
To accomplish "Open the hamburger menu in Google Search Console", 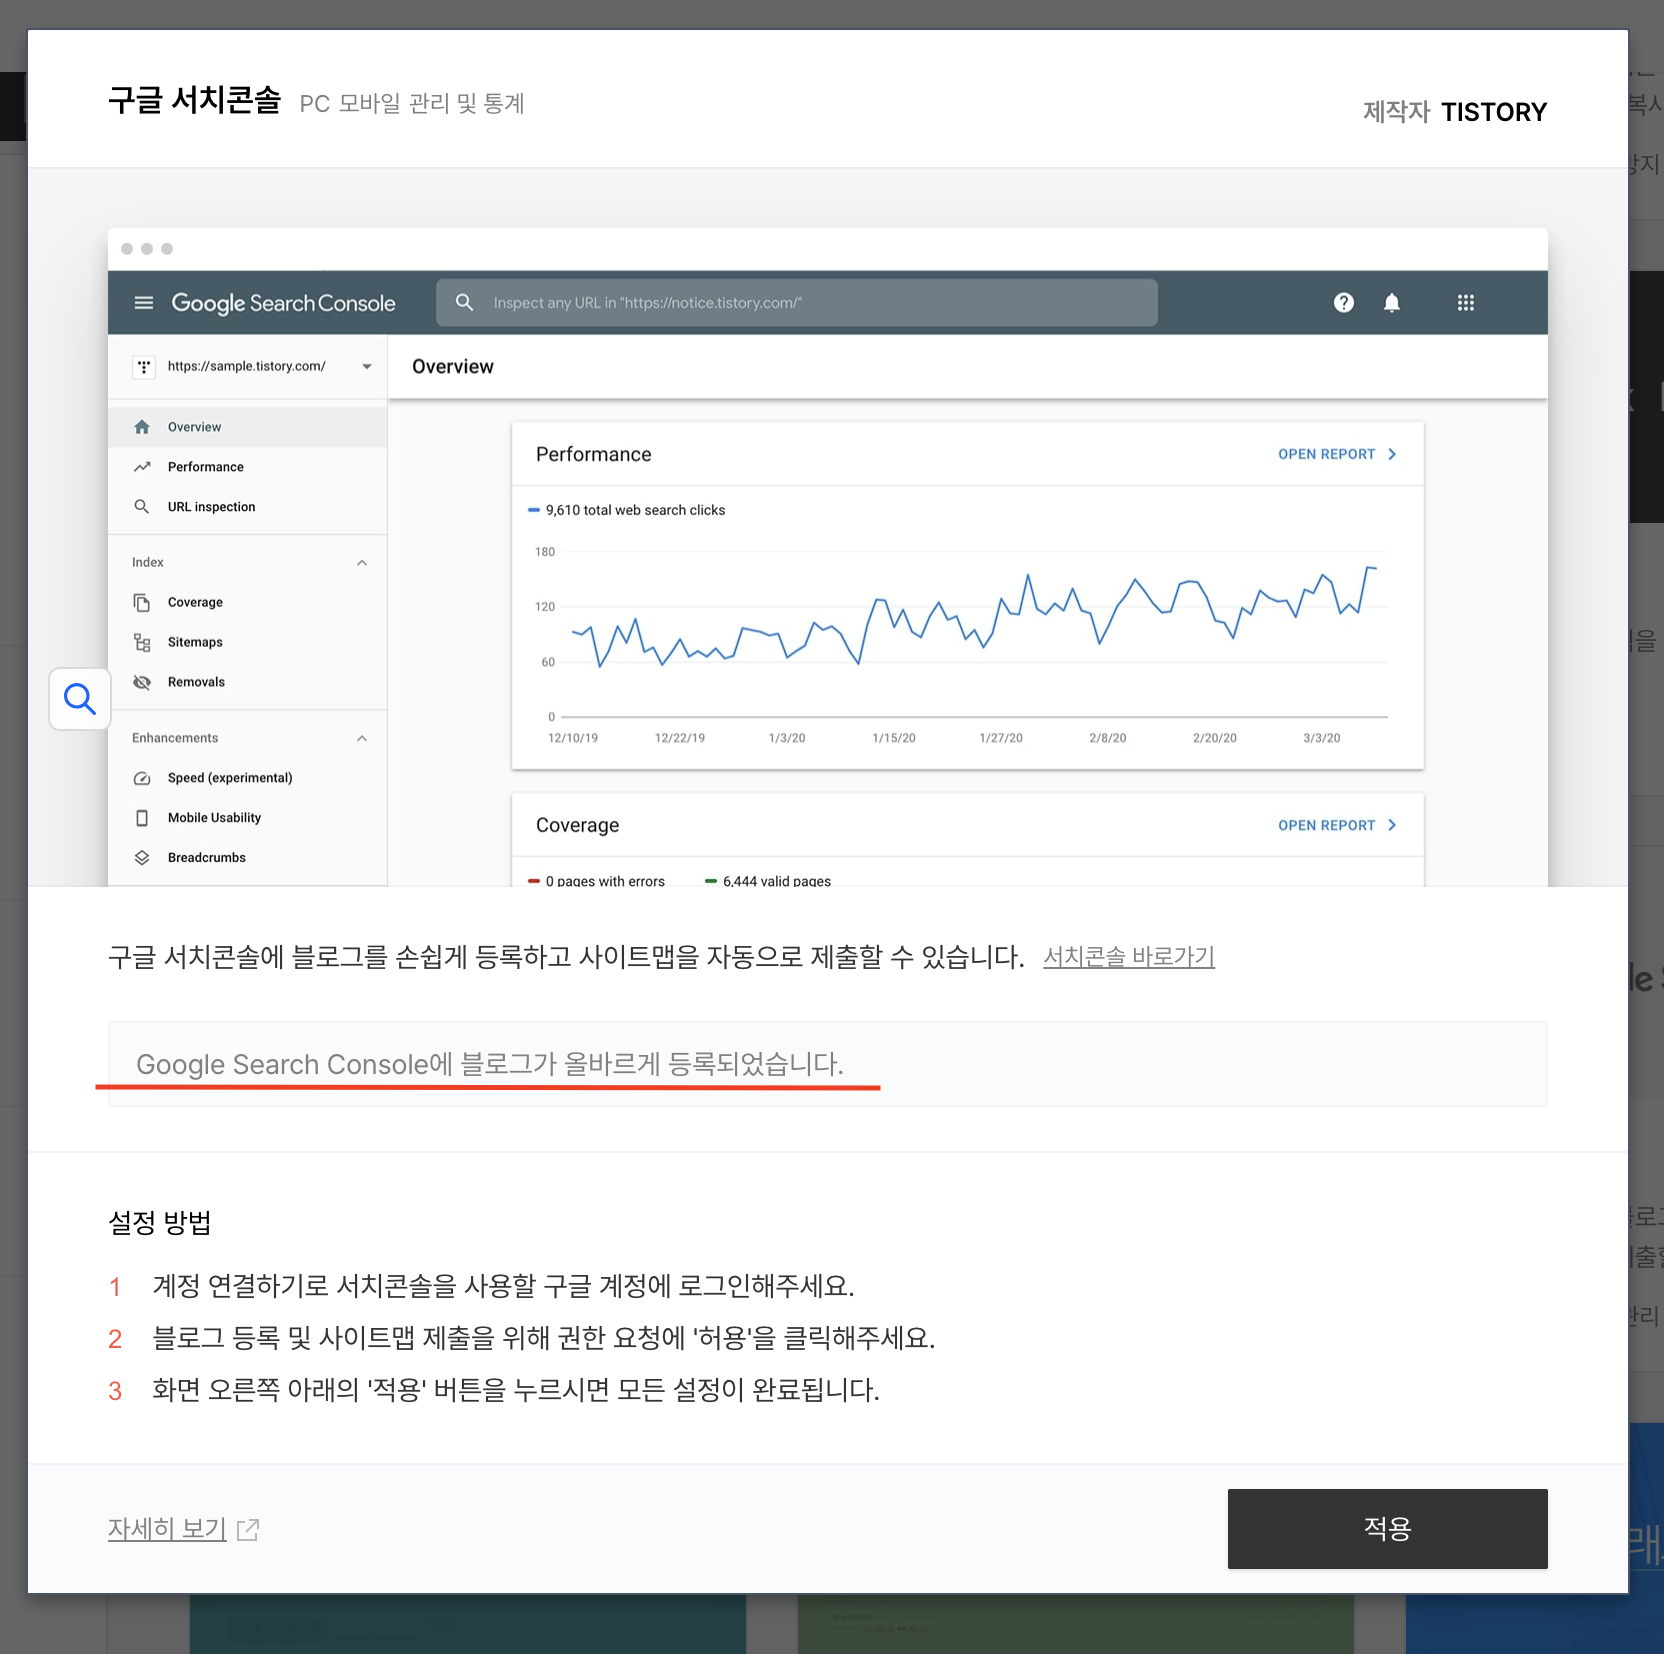I will 144,303.
